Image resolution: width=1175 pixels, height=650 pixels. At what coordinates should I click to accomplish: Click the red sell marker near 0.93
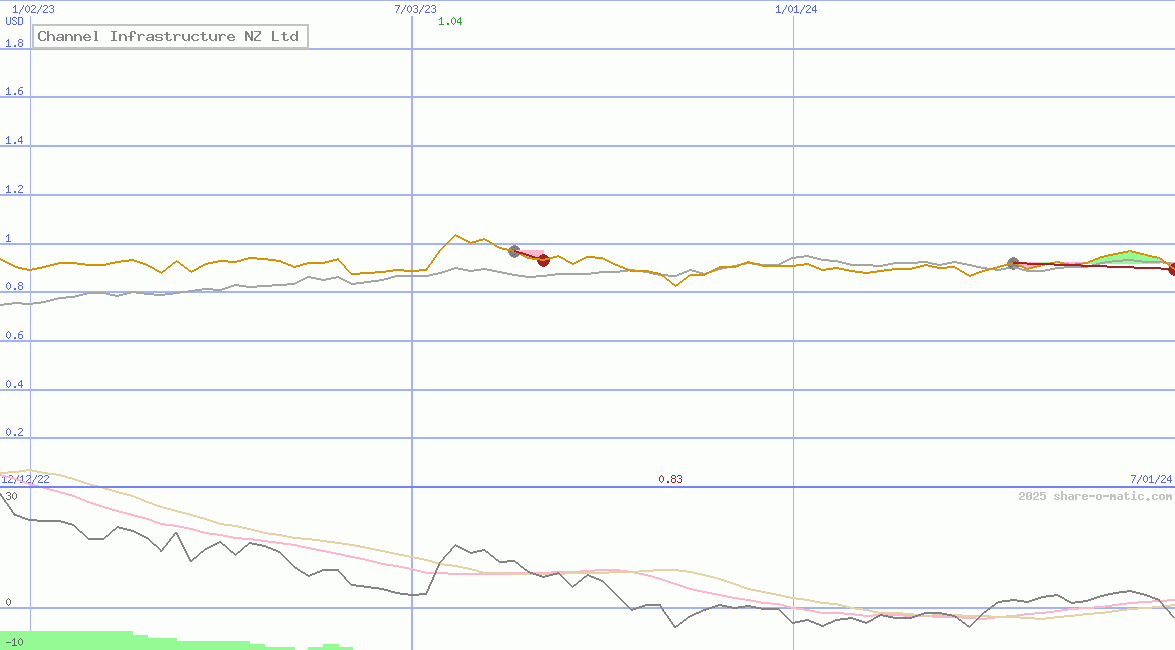[x=543, y=260]
